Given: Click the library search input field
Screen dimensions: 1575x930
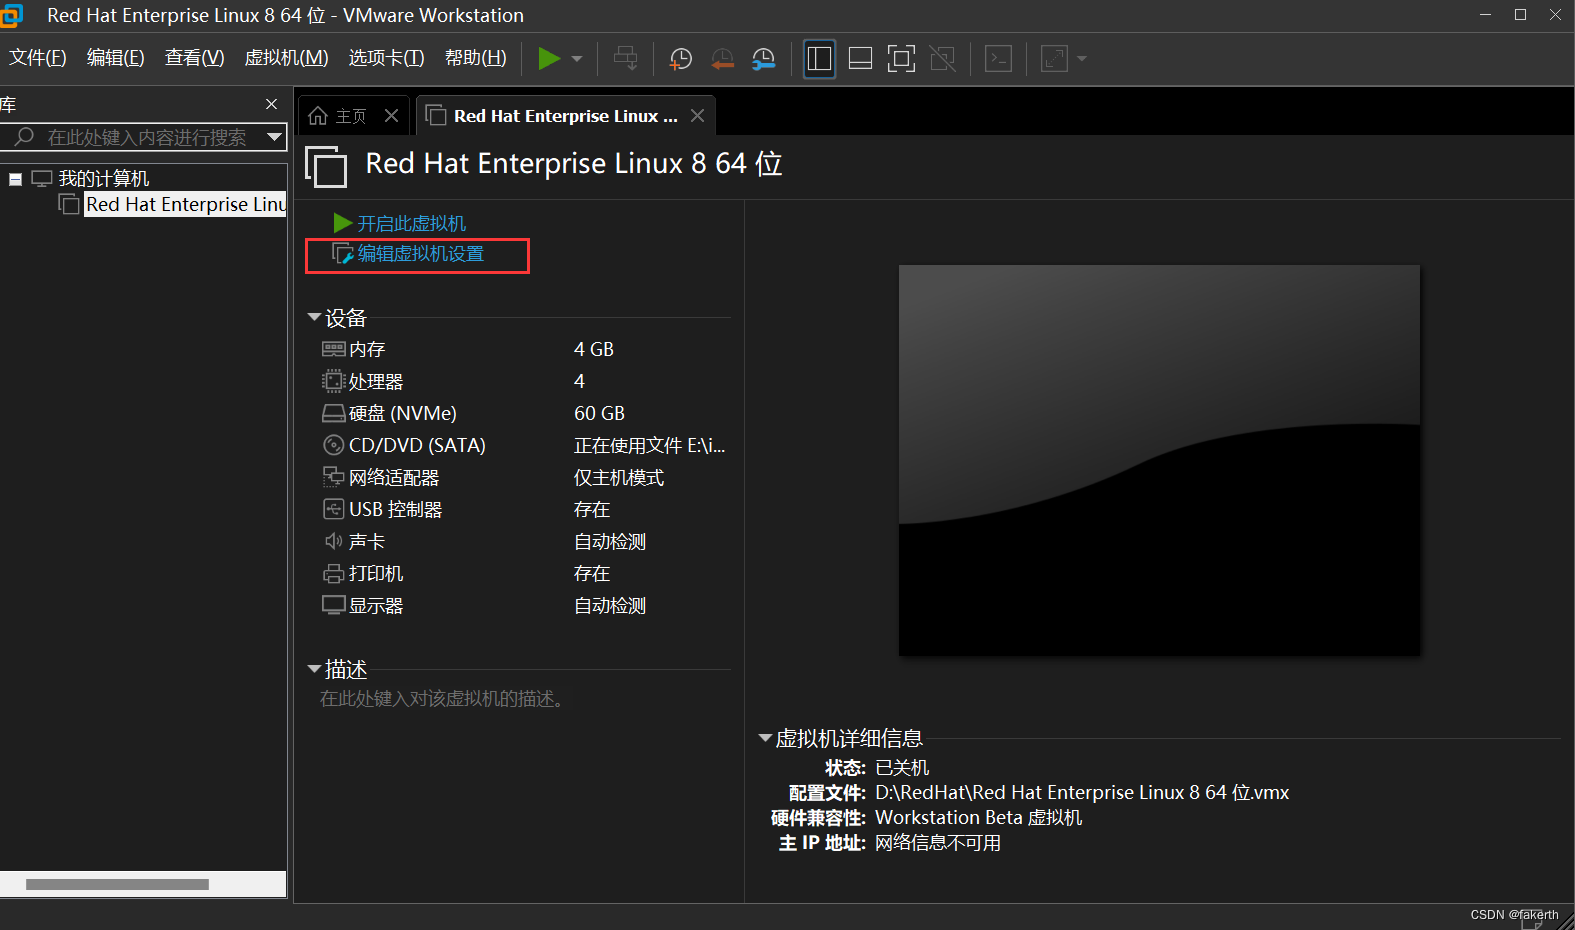Looking at the screenshot, I should click(x=146, y=137).
